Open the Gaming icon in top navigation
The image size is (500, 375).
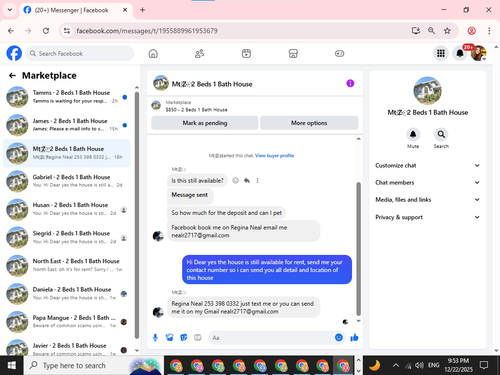pos(339,53)
